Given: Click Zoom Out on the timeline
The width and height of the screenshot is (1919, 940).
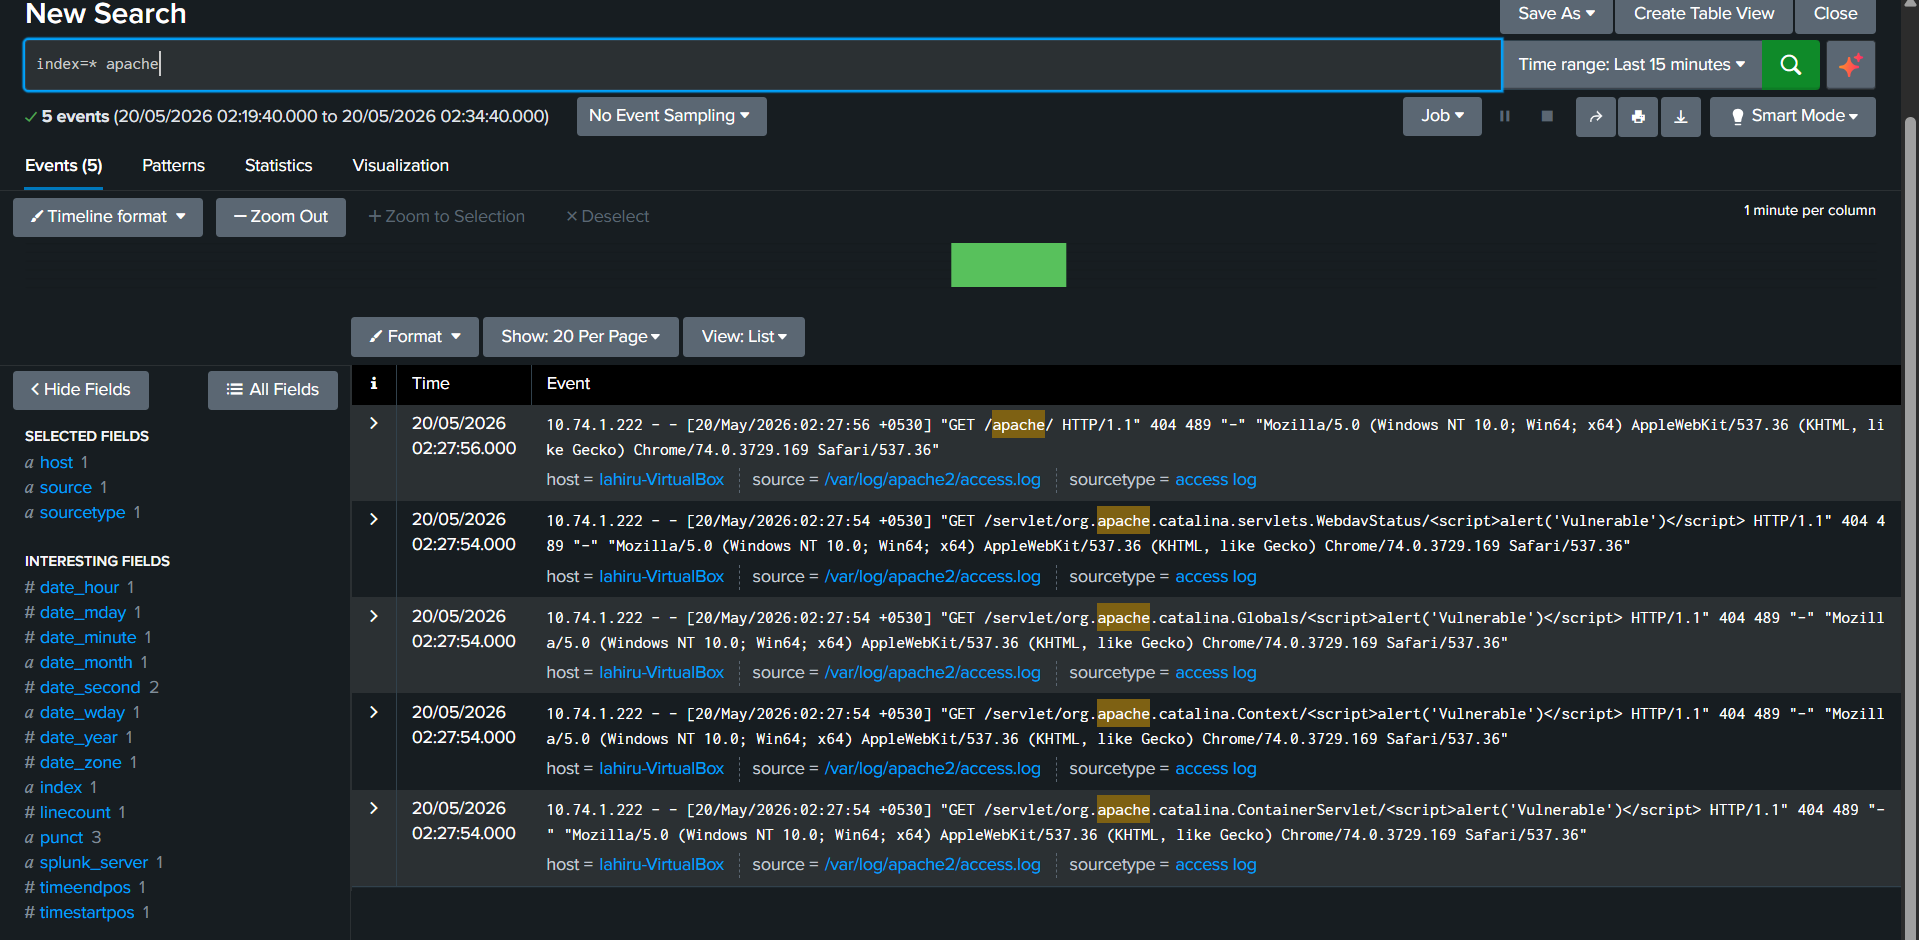Looking at the screenshot, I should (281, 217).
